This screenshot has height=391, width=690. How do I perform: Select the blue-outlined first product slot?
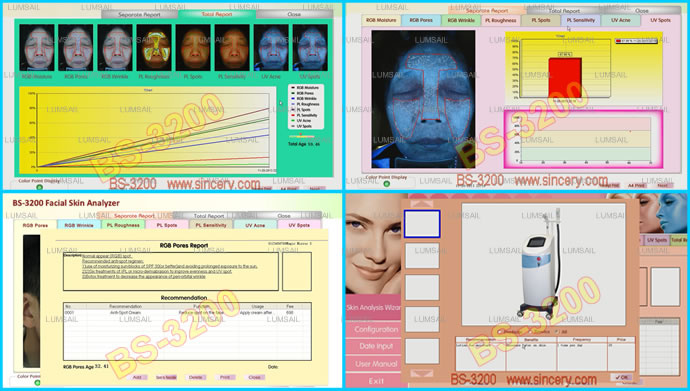tap(422, 224)
